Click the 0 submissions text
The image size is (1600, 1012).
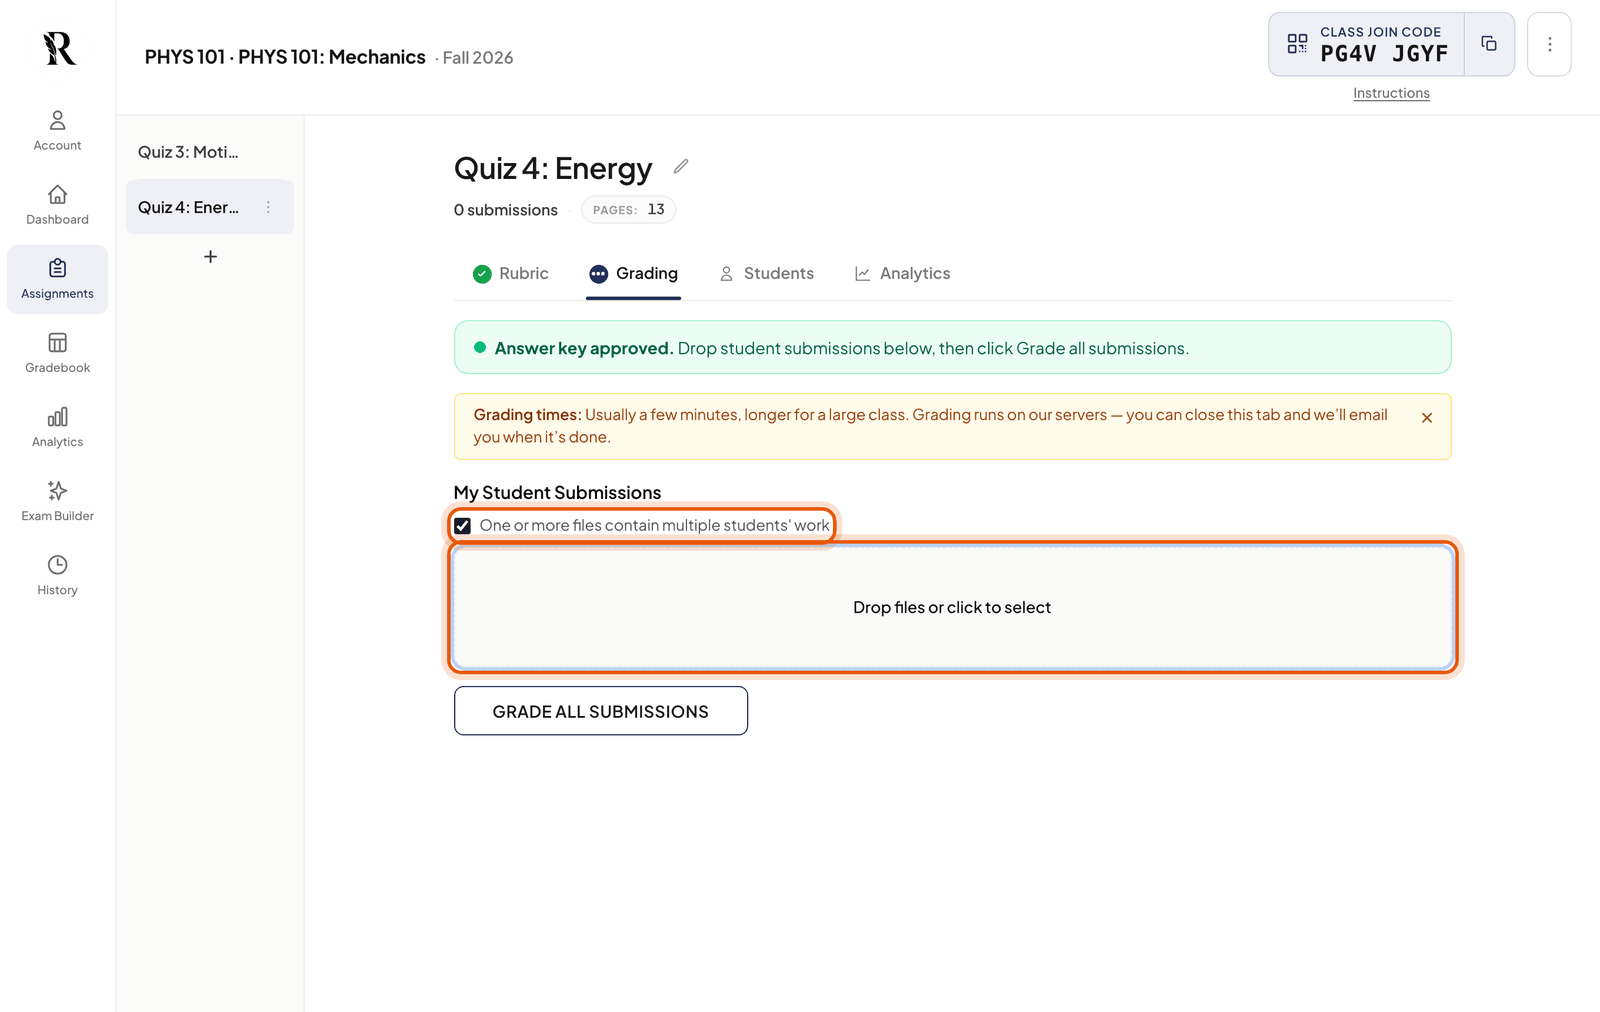point(506,210)
